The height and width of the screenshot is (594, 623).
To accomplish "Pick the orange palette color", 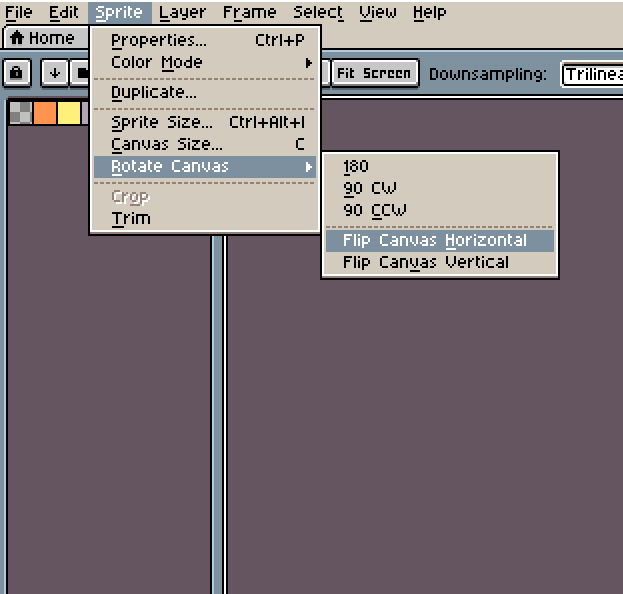I will coord(44,113).
